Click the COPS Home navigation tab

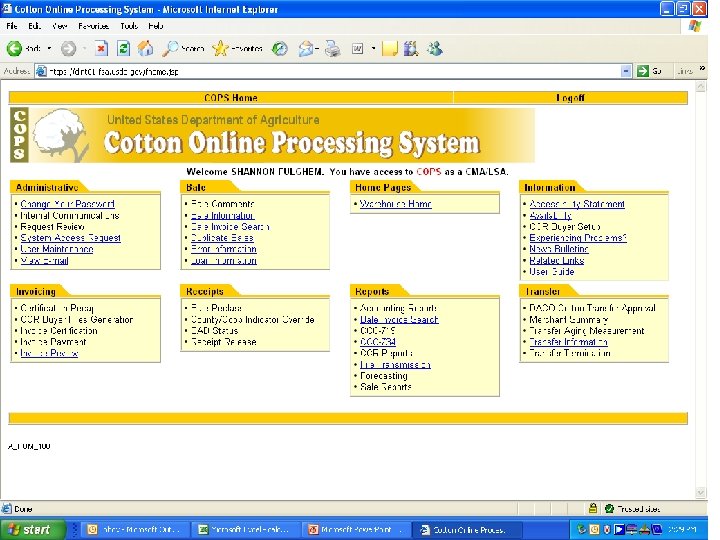[231, 98]
